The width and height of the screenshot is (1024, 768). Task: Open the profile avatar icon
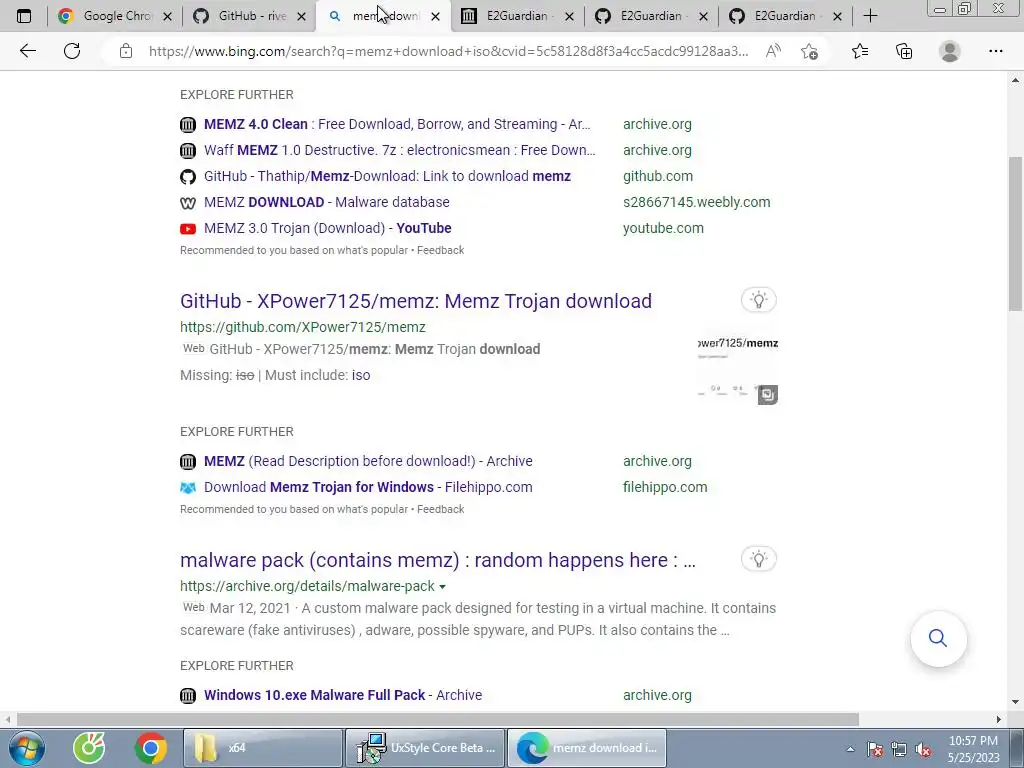[x=950, y=51]
